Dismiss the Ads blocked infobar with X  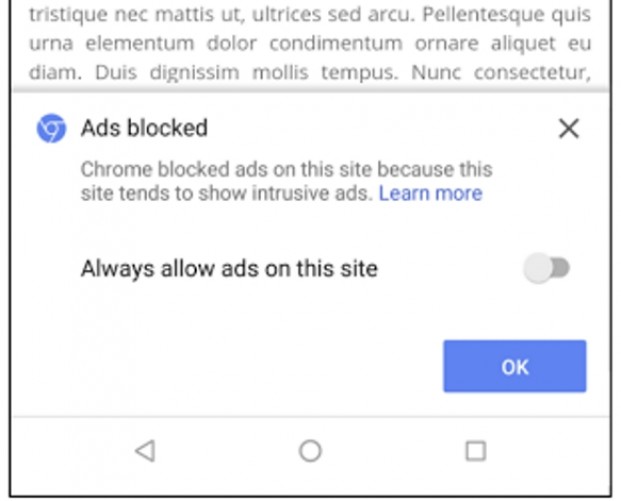point(569,128)
